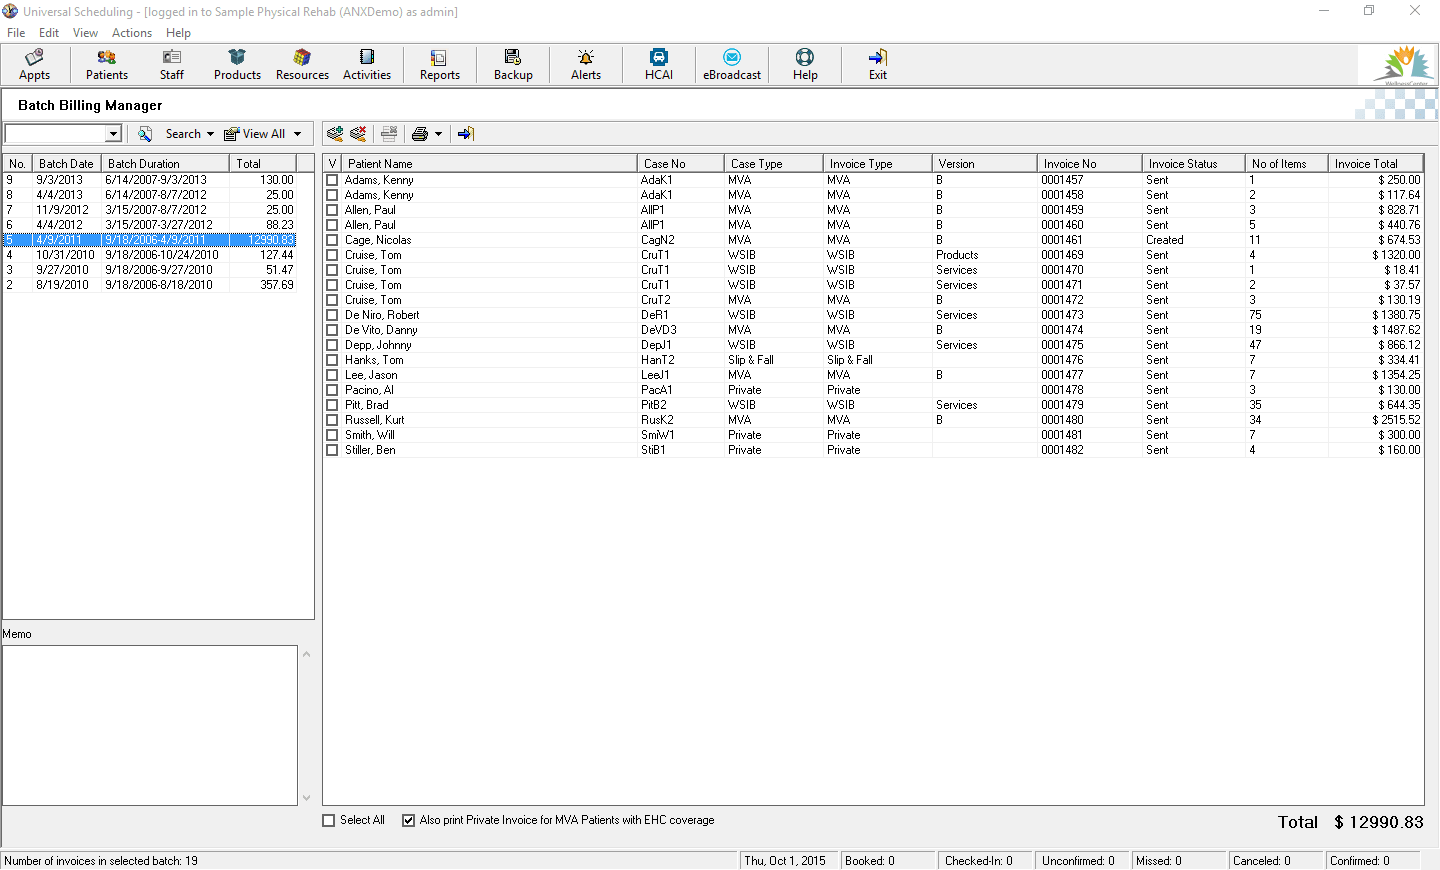
Task: Open the HCAI module
Action: [658, 64]
